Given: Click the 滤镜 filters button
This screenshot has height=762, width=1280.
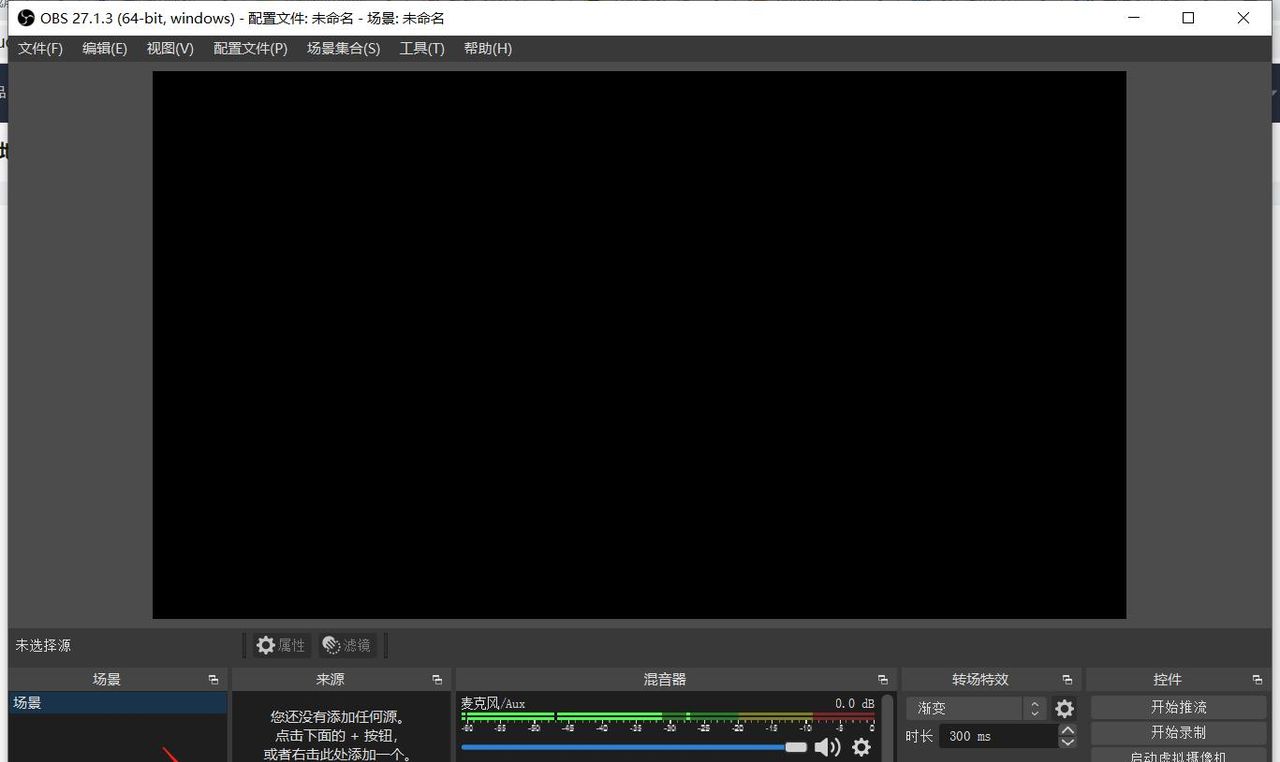Looking at the screenshot, I should 347,645.
